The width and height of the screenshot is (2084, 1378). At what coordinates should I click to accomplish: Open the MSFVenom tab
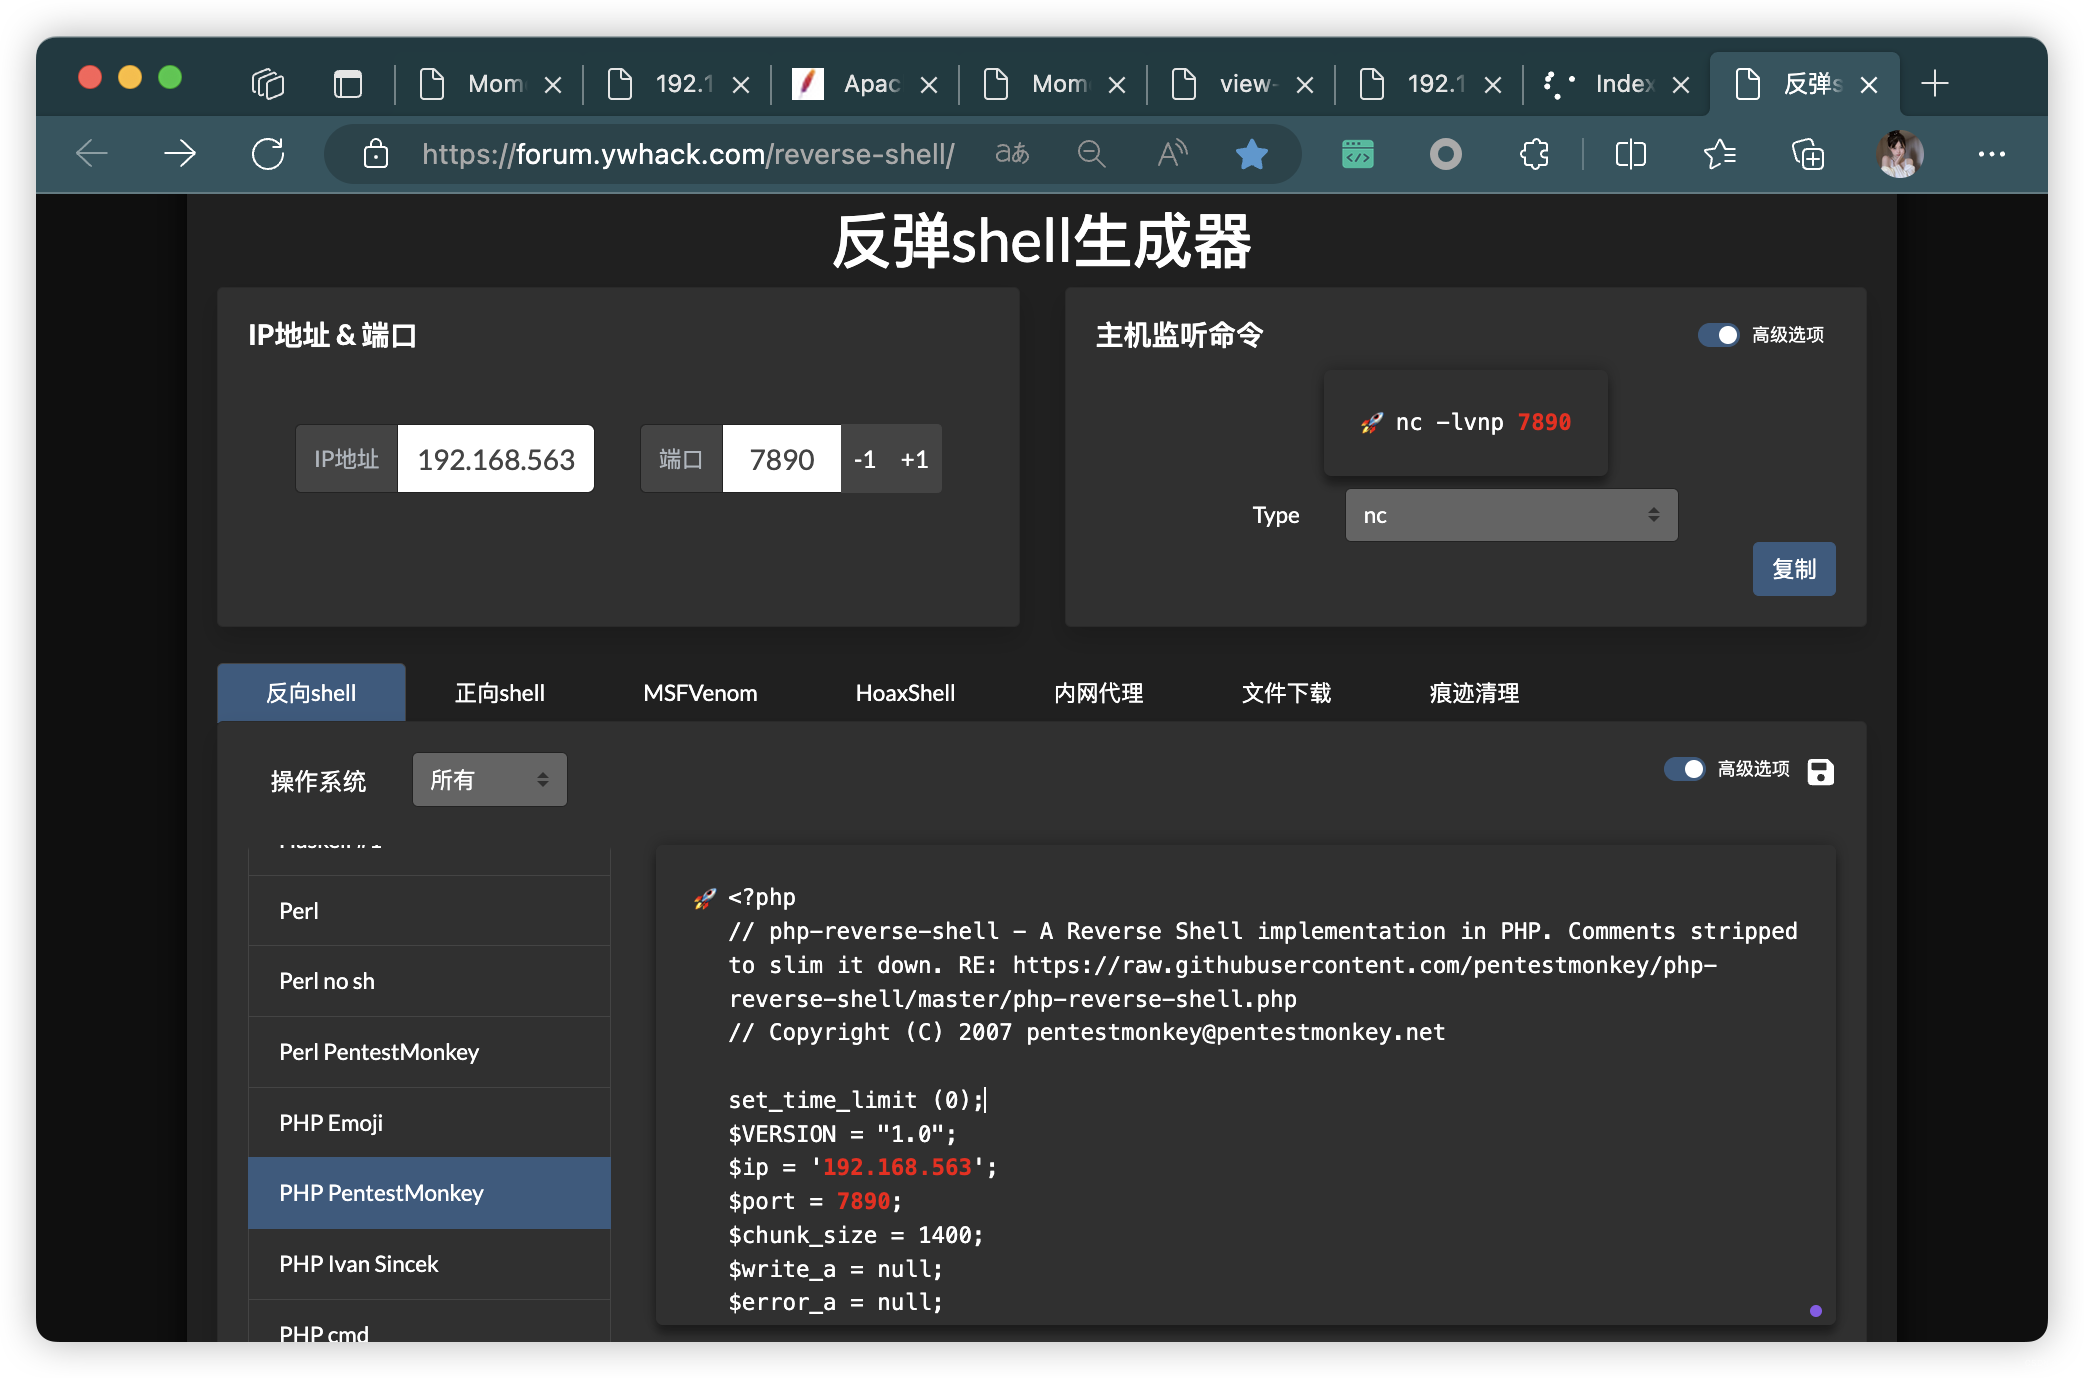[x=700, y=692]
